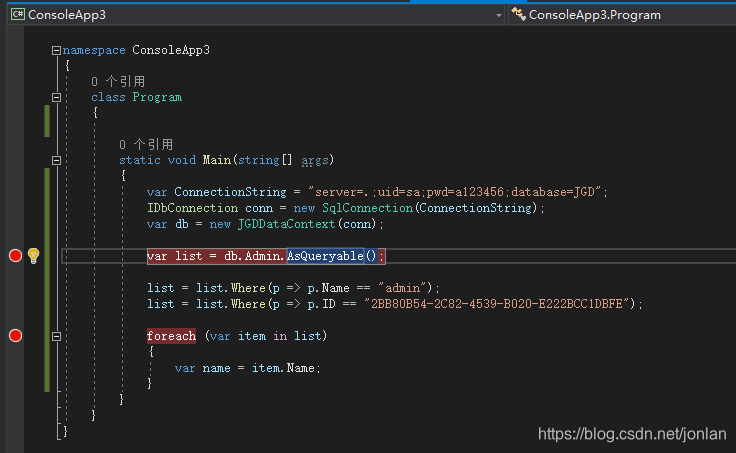Open the 0 references lens above class Program
The height and width of the screenshot is (453, 736).
[x=118, y=82]
